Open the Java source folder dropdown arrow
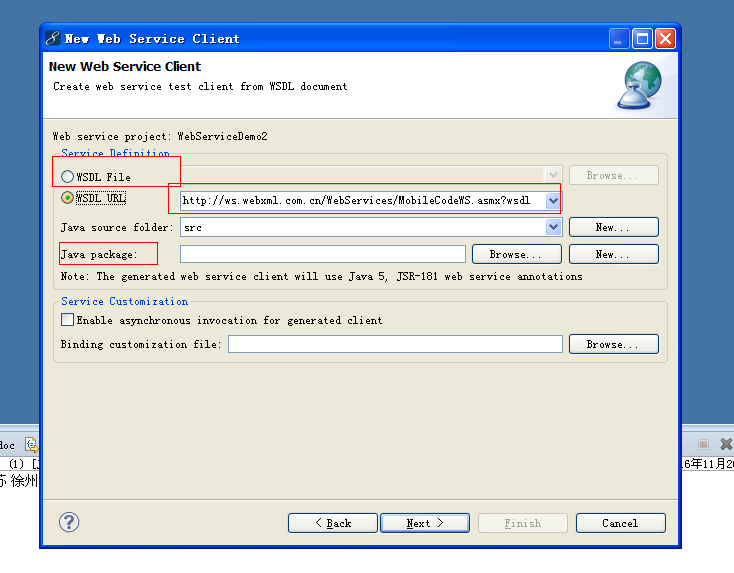This screenshot has width=734, height=573. pos(553,228)
